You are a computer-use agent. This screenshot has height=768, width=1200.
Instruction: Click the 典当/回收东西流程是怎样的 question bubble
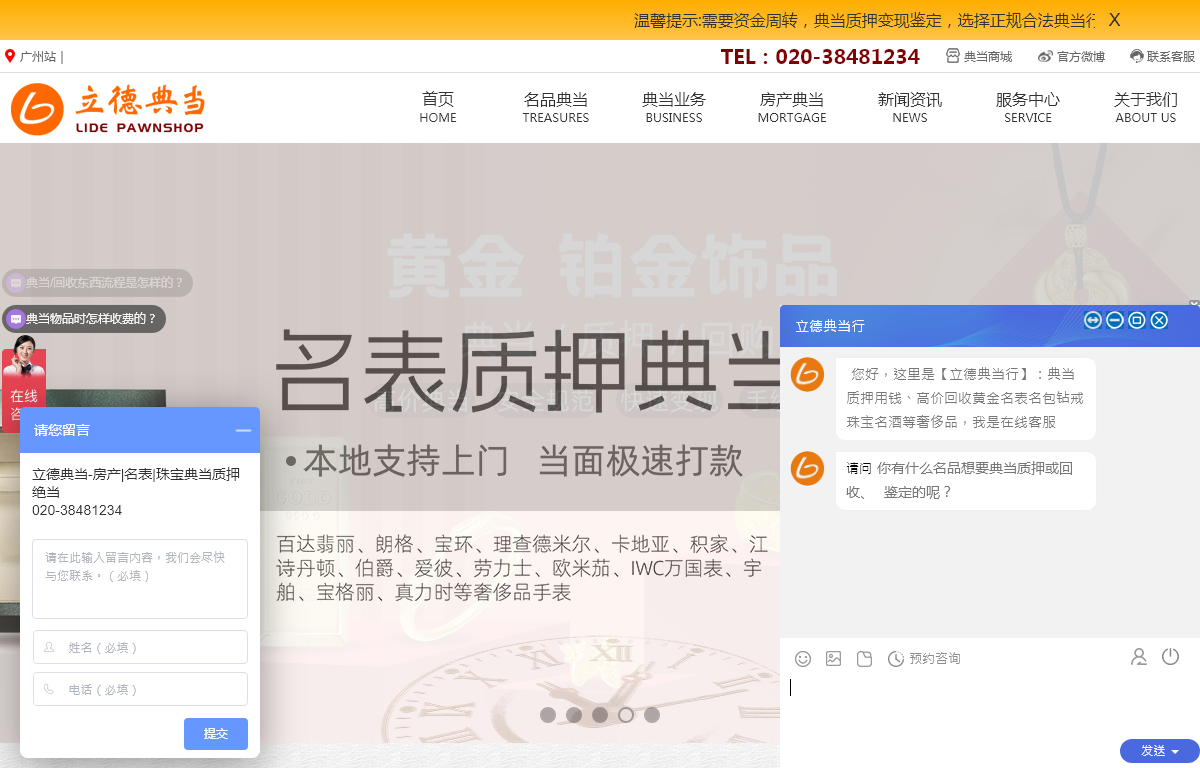tap(98, 283)
